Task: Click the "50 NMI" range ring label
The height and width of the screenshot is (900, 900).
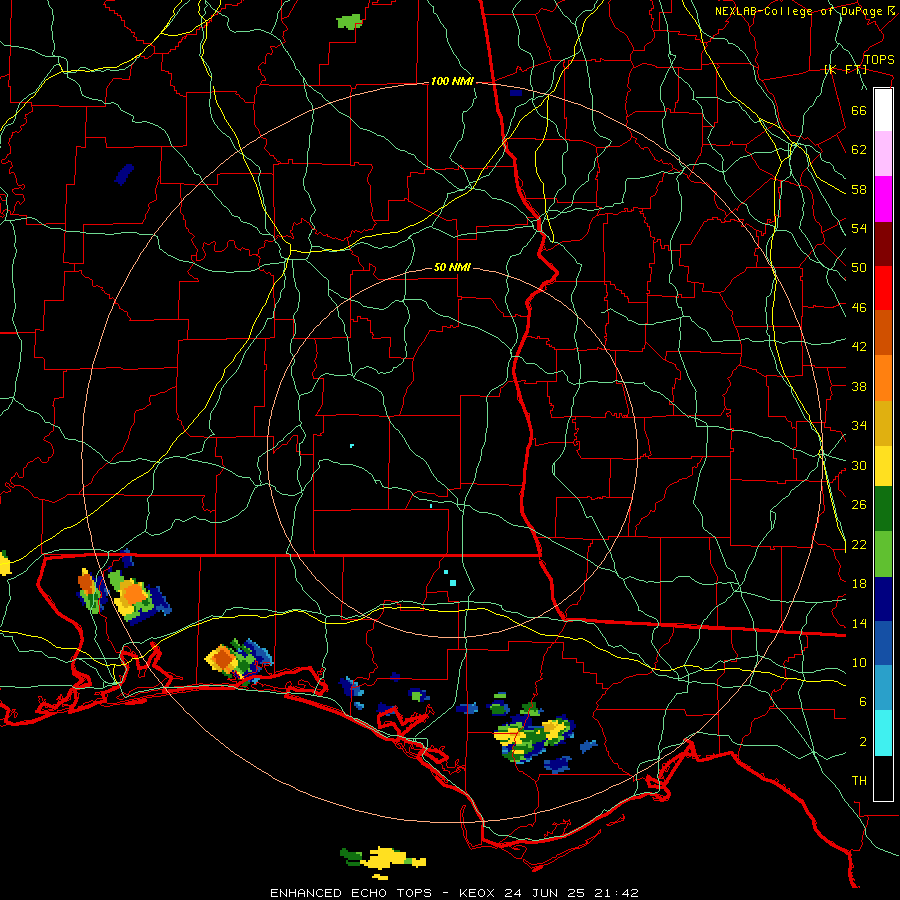Action: (452, 267)
